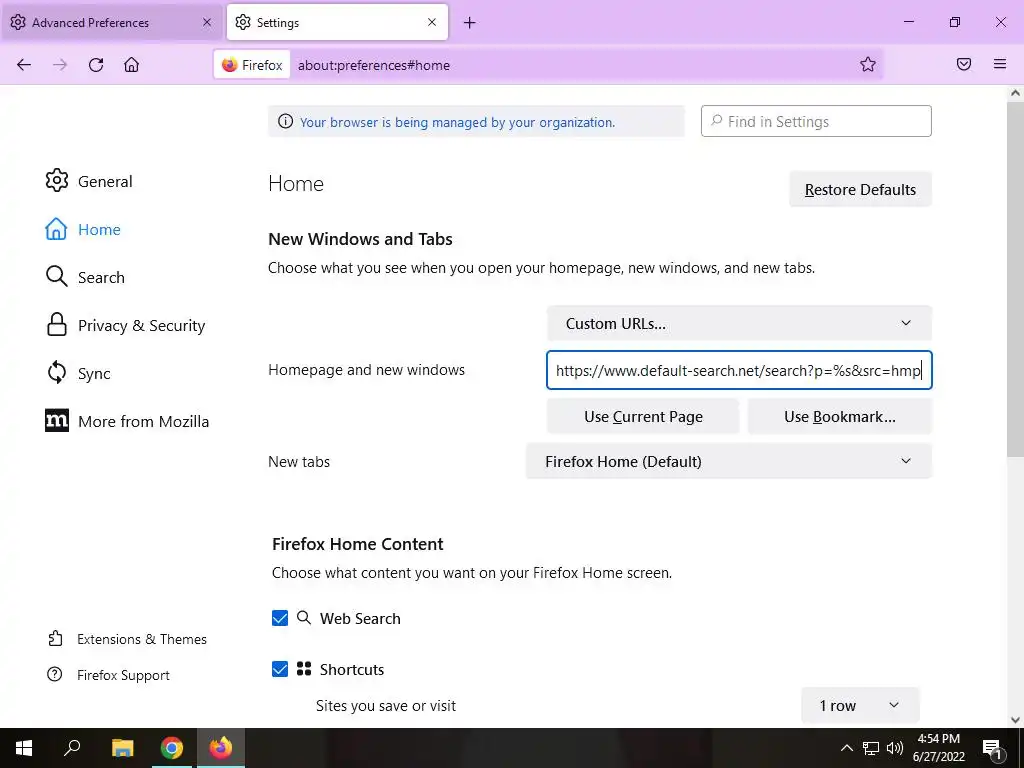Click the Mozilla 'm' logo icon
1024x768 pixels.
click(x=57, y=421)
